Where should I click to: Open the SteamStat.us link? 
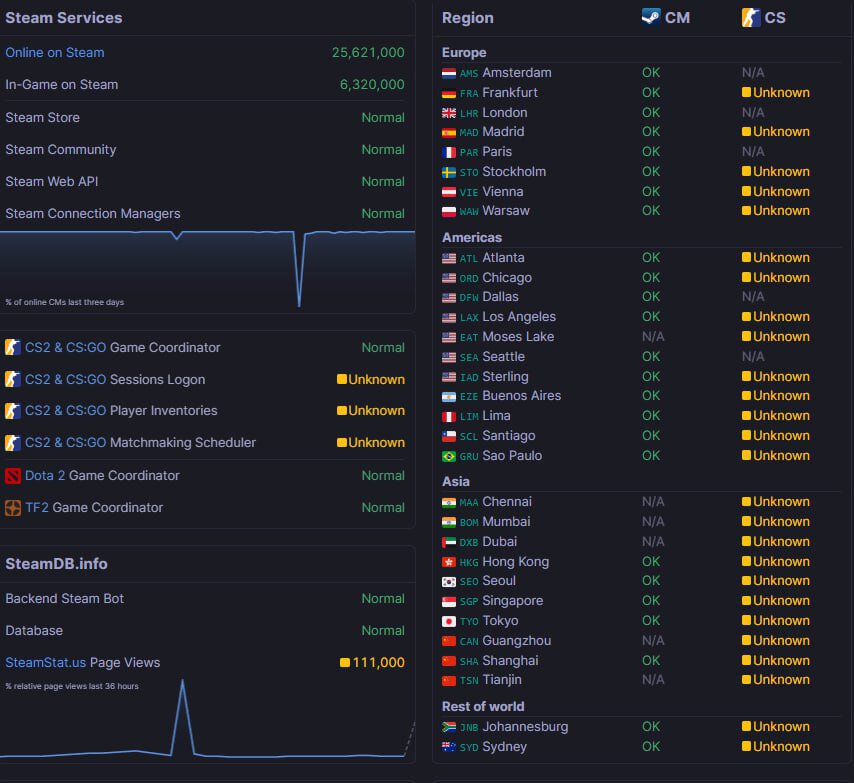[46, 663]
